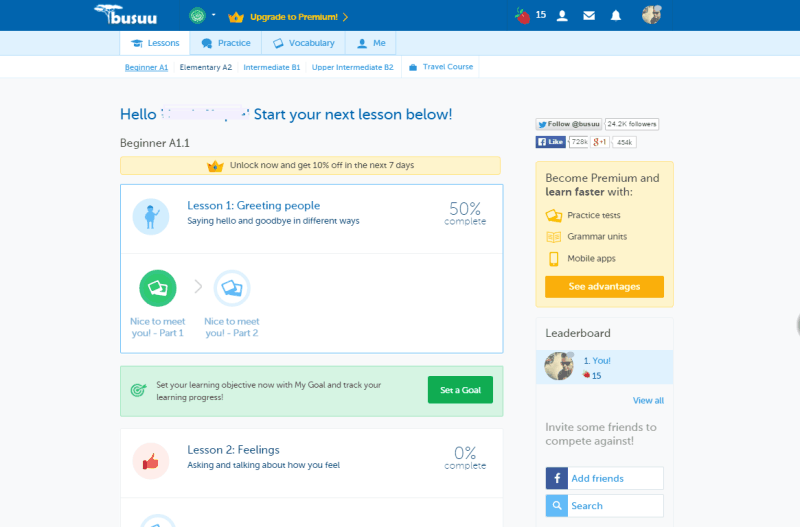Click the Facebook Like button
Viewport: 800px width, 527px height.
(x=551, y=142)
